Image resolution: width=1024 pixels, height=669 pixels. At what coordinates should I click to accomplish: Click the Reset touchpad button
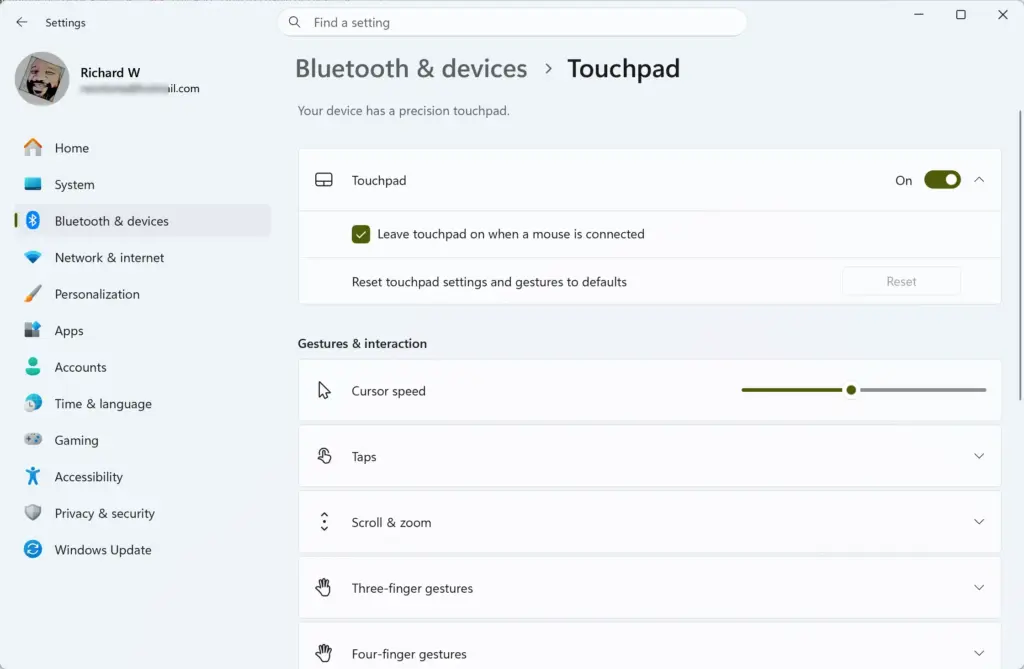901,282
